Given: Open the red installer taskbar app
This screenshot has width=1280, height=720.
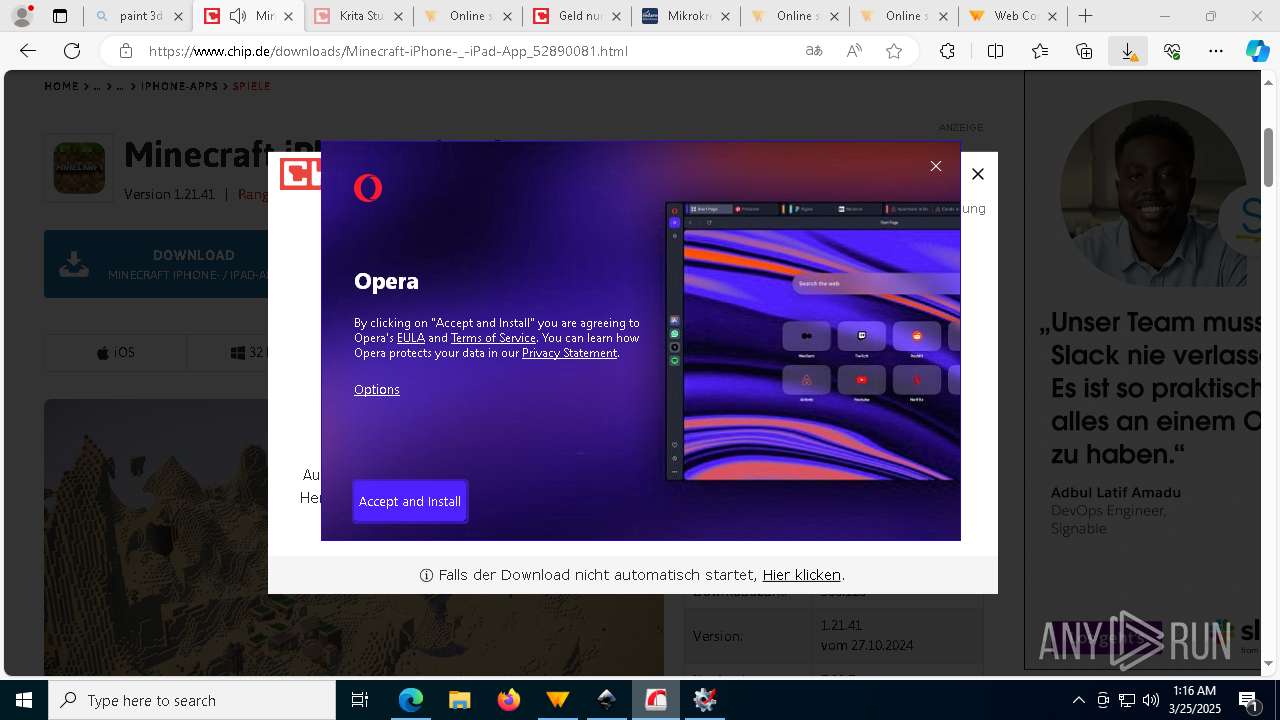Looking at the screenshot, I should [x=656, y=700].
